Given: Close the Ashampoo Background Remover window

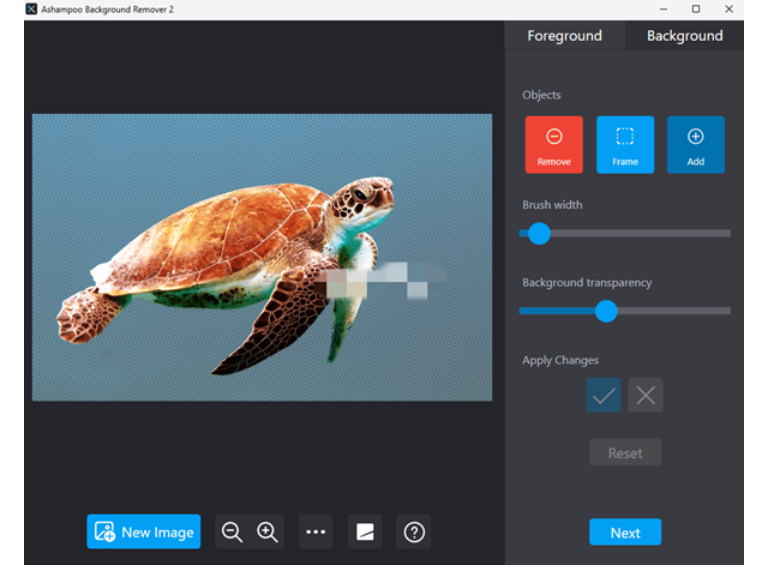Looking at the screenshot, I should (728, 9).
